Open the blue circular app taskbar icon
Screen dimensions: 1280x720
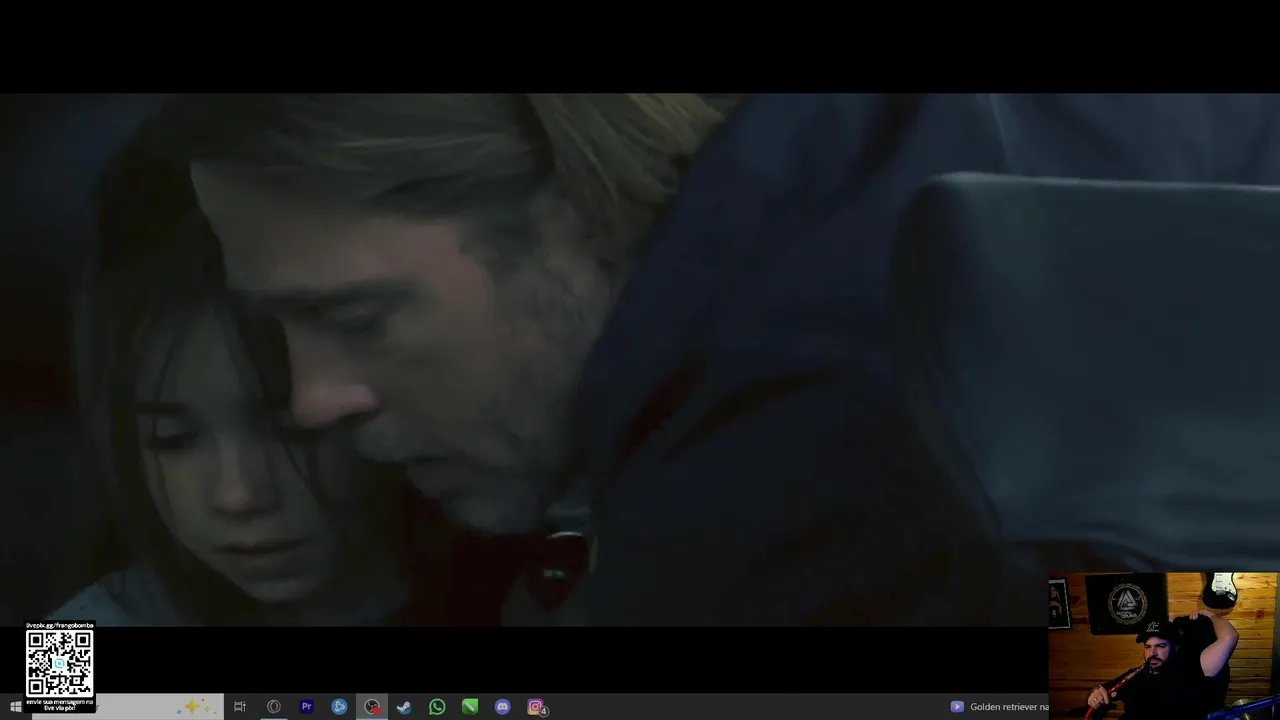(339, 707)
